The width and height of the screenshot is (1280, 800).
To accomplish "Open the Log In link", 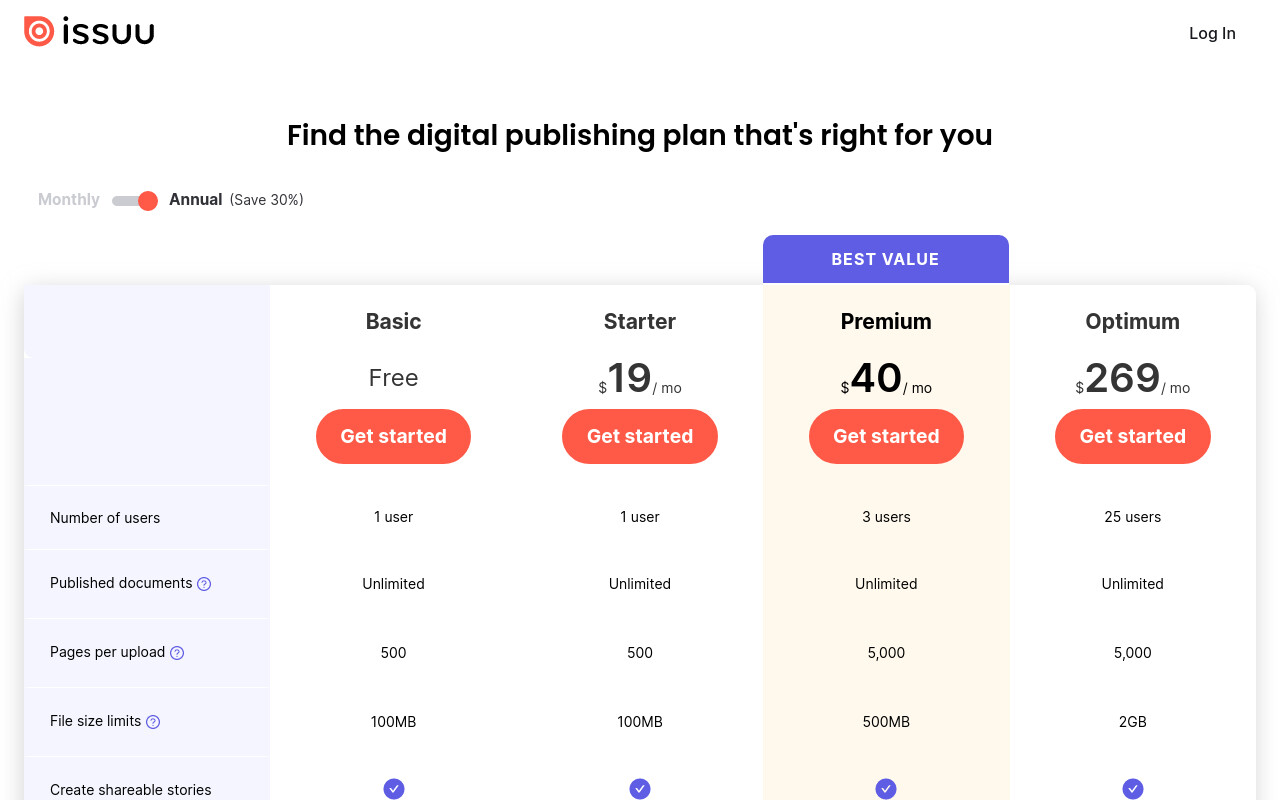I will coord(1212,33).
